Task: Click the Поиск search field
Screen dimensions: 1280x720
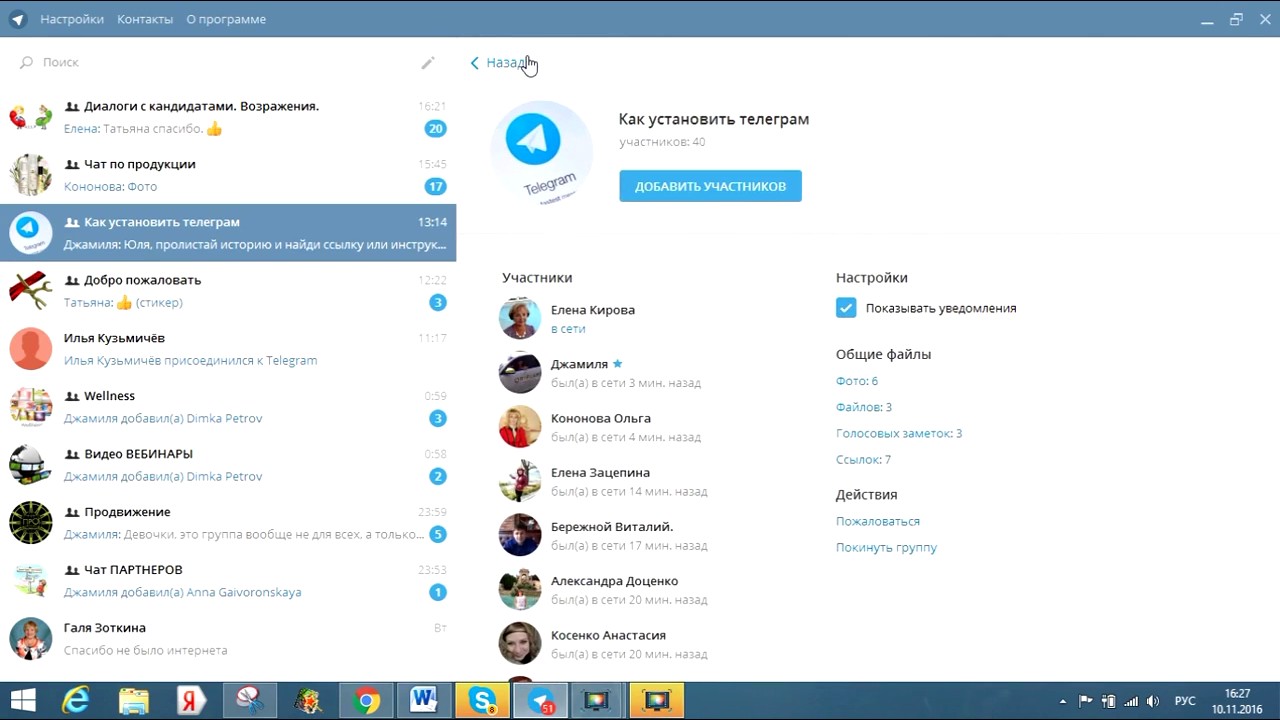Action: 215,62
